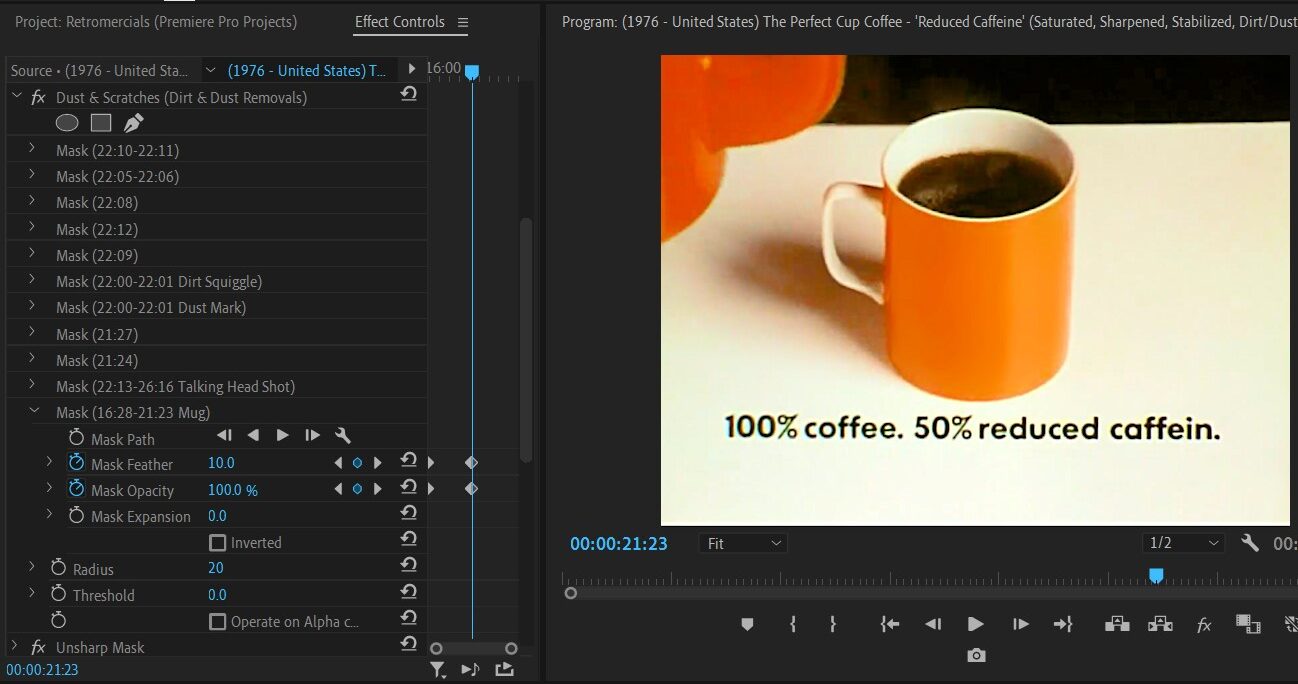Viewport: 1298px width, 684px height.
Task: Select the ellipse mask tool
Action: point(67,123)
